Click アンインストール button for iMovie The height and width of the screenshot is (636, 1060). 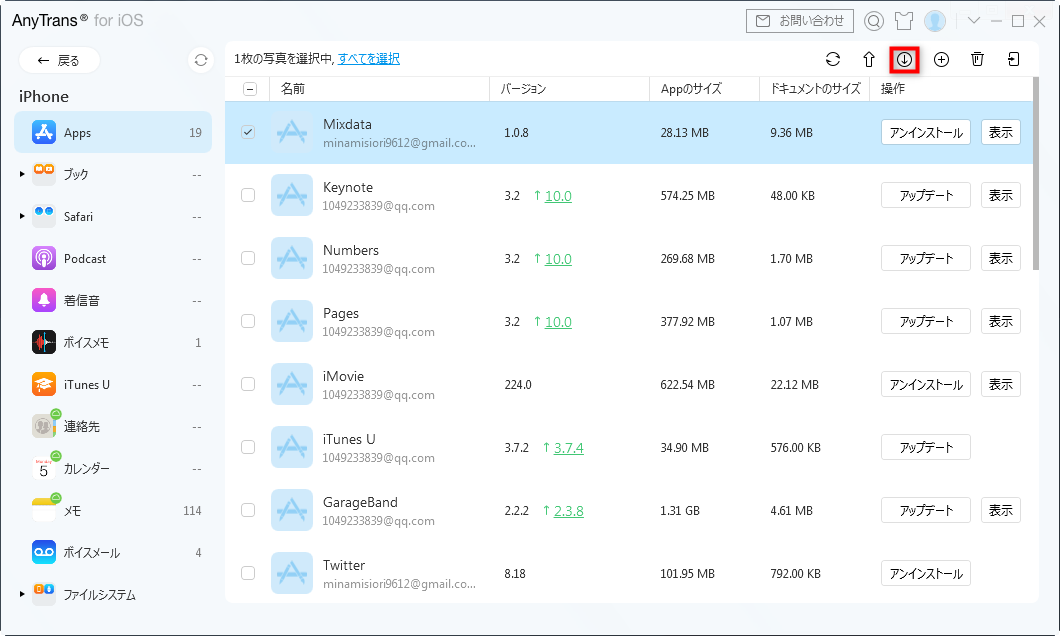coord(925,384)
